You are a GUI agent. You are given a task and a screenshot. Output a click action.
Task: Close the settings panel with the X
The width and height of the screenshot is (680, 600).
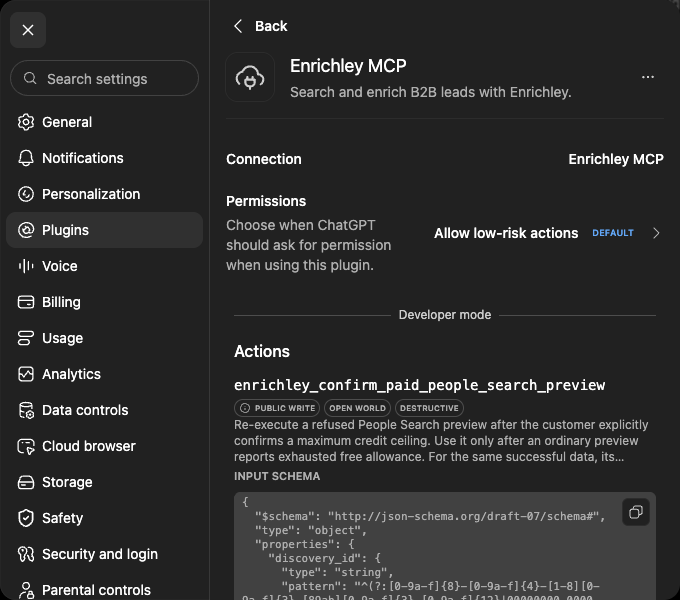[x=28, y=30]
